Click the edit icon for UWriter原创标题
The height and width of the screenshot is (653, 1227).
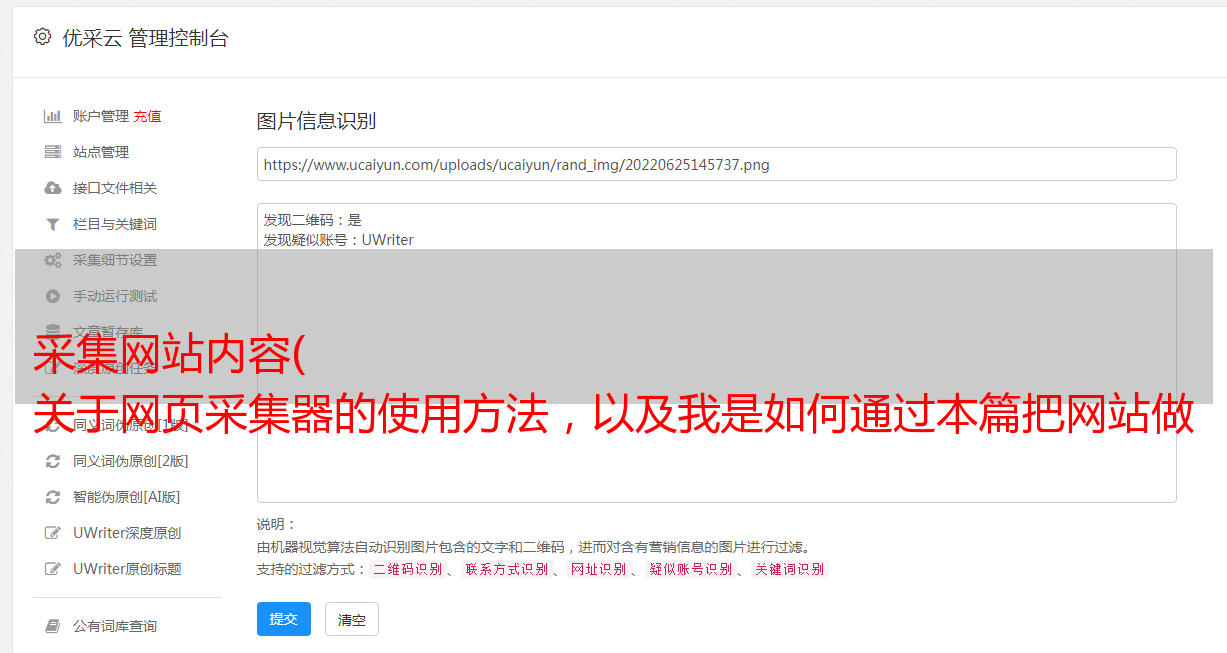(x=53, y=569)
